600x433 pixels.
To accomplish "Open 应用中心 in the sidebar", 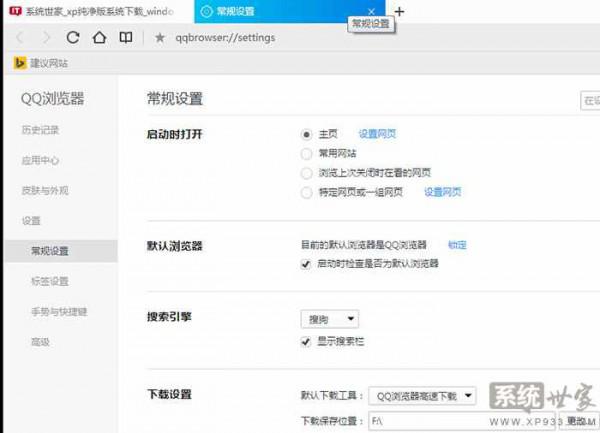I will tap(40, 160).
